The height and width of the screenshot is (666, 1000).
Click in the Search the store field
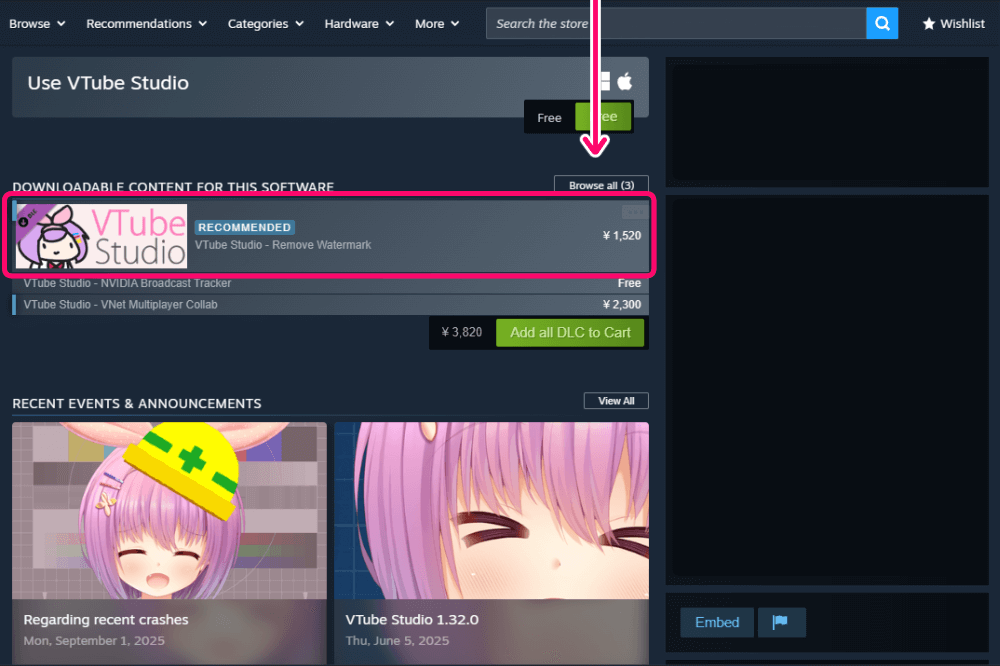click(x=676, y=23)
